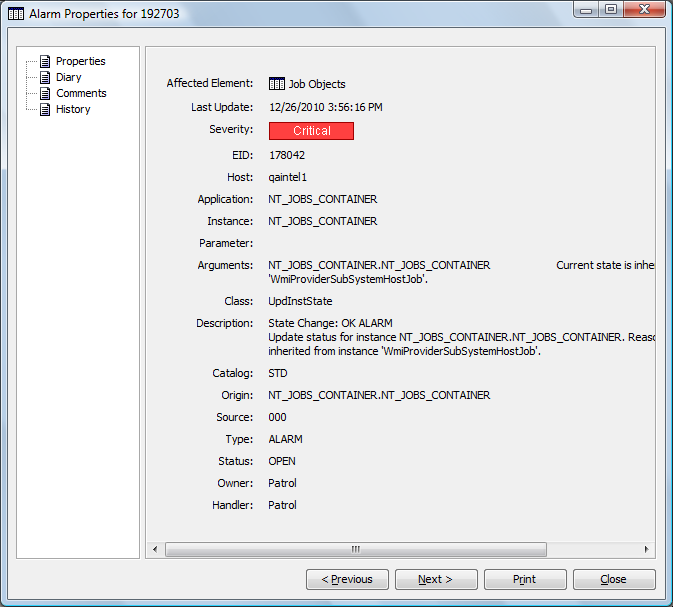Go to the previous alarm with Previous button
This screenshot has width=673, height=607.
[347, 579]
